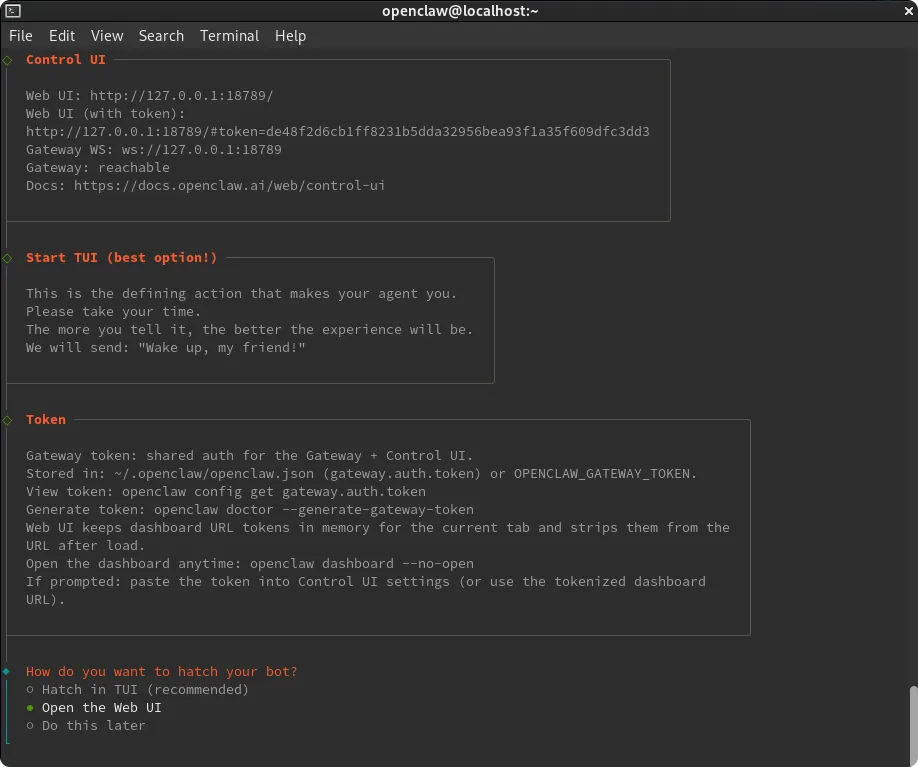The image size is (918, 767).
Task: Click the diamond beside hatch prompt
Action: click(x=6, y=672)
